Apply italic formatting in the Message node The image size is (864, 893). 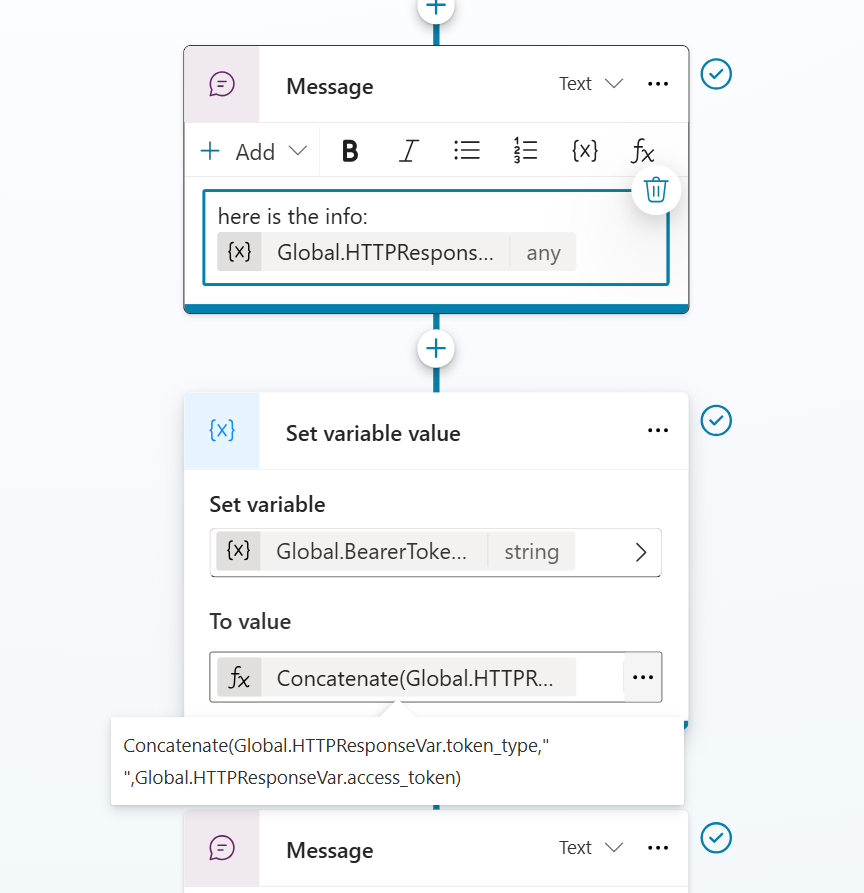(408, 151)
